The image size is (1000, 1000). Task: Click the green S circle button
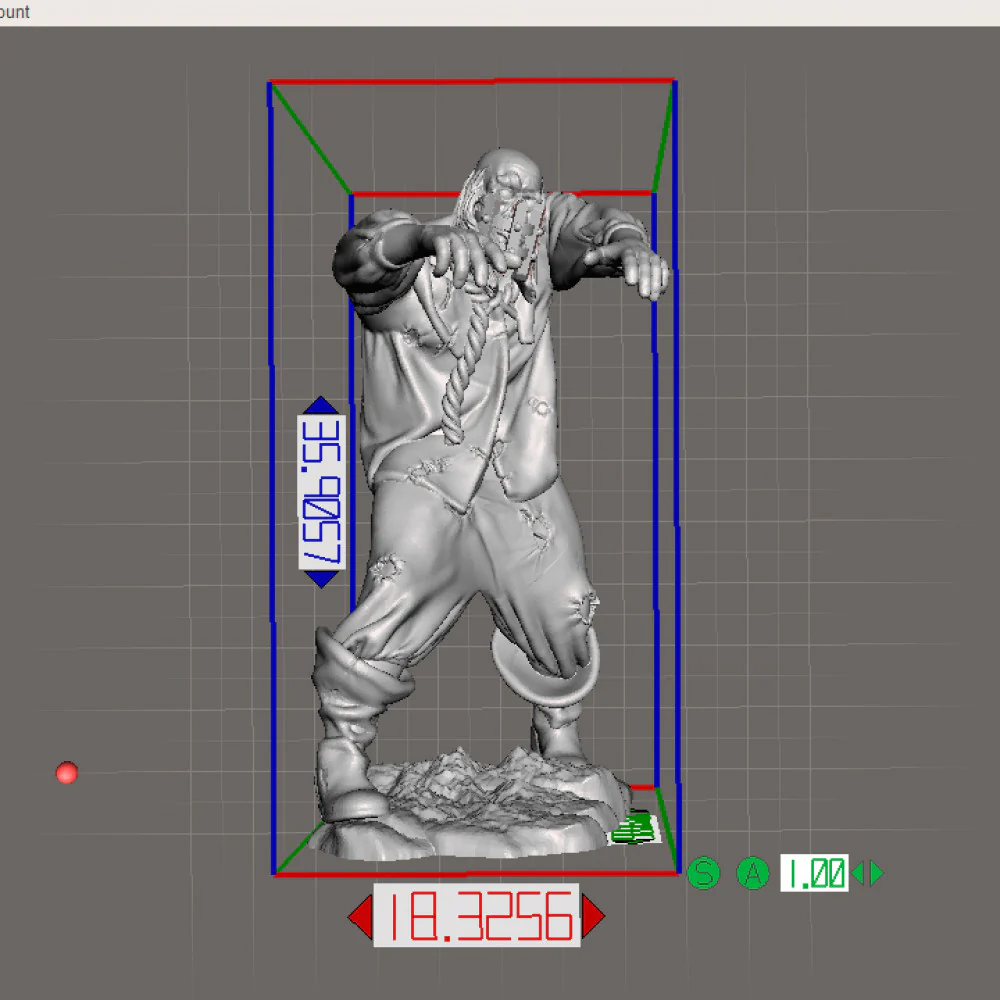click(x=703, y=873)
